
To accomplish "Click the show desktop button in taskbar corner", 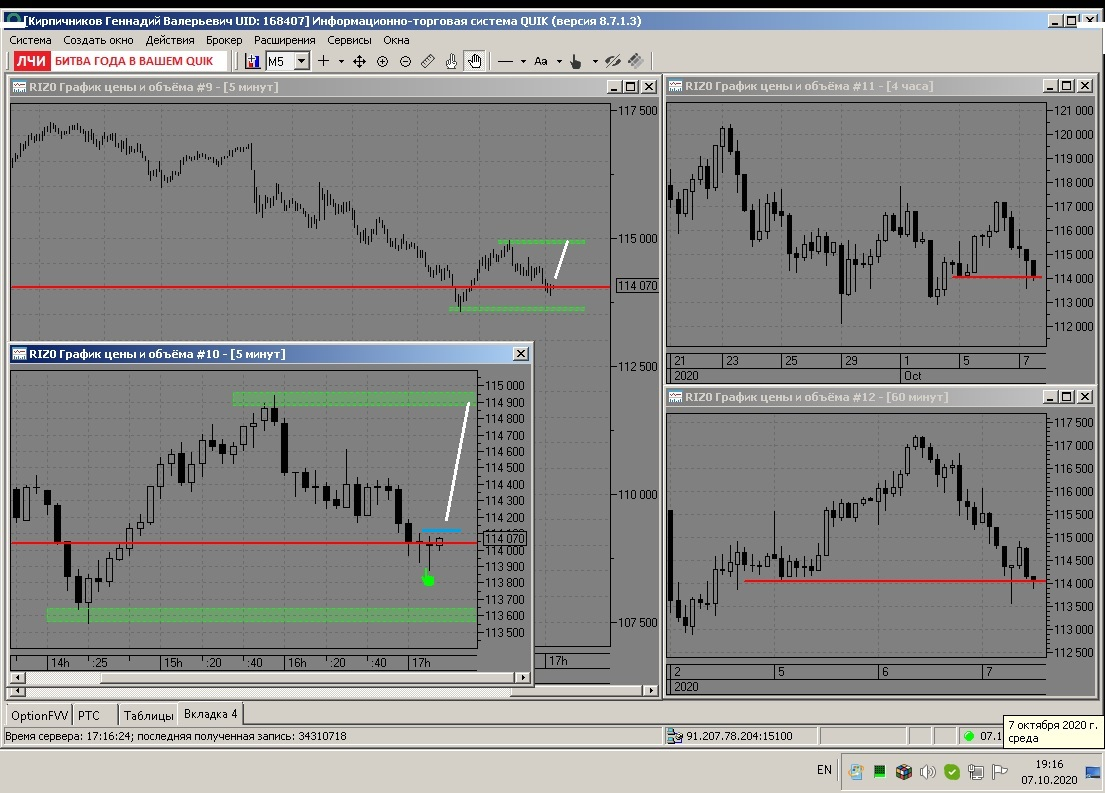I will 1094,772.
